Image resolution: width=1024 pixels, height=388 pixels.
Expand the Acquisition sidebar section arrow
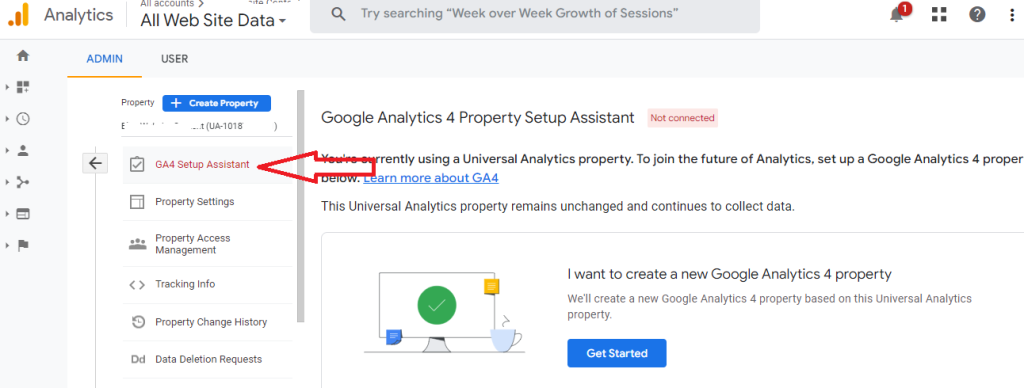click(x=7, y=182)
